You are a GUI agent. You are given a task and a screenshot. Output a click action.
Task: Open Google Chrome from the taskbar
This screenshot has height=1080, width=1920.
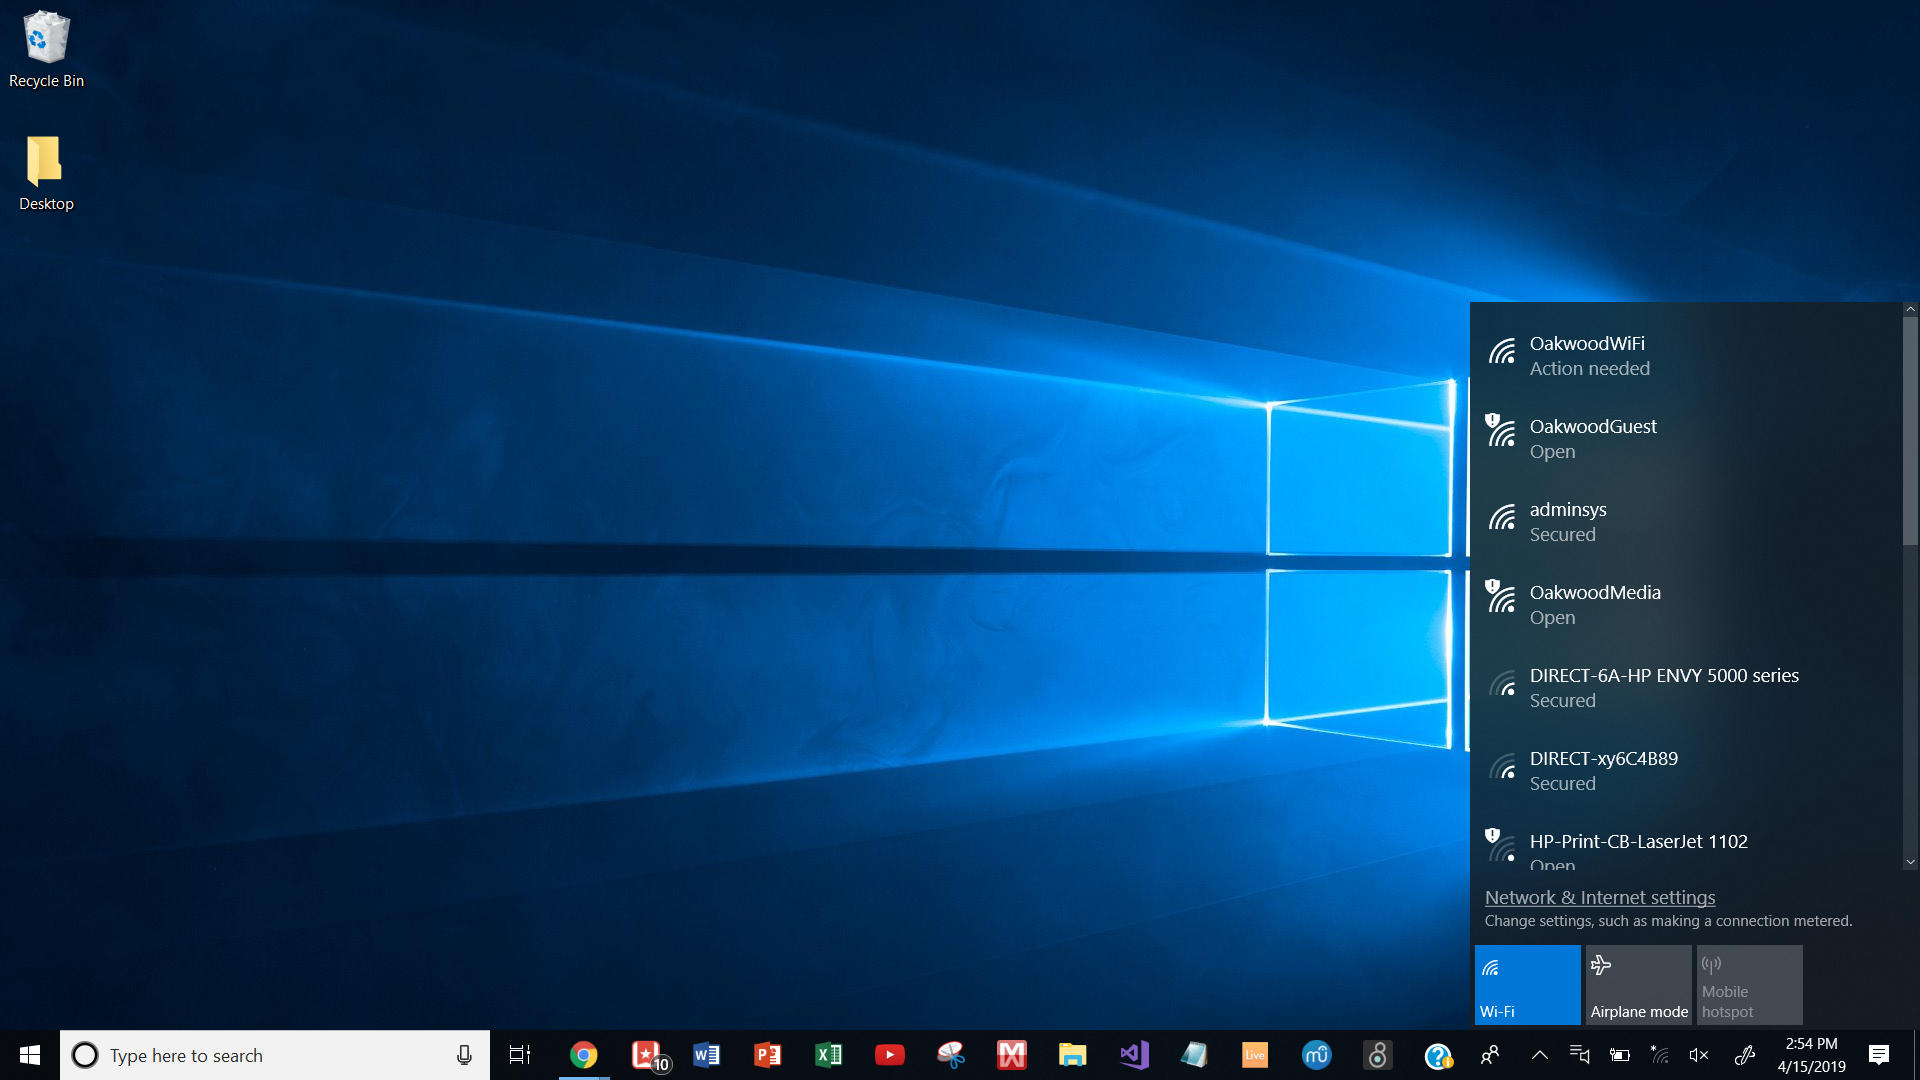584,1055
